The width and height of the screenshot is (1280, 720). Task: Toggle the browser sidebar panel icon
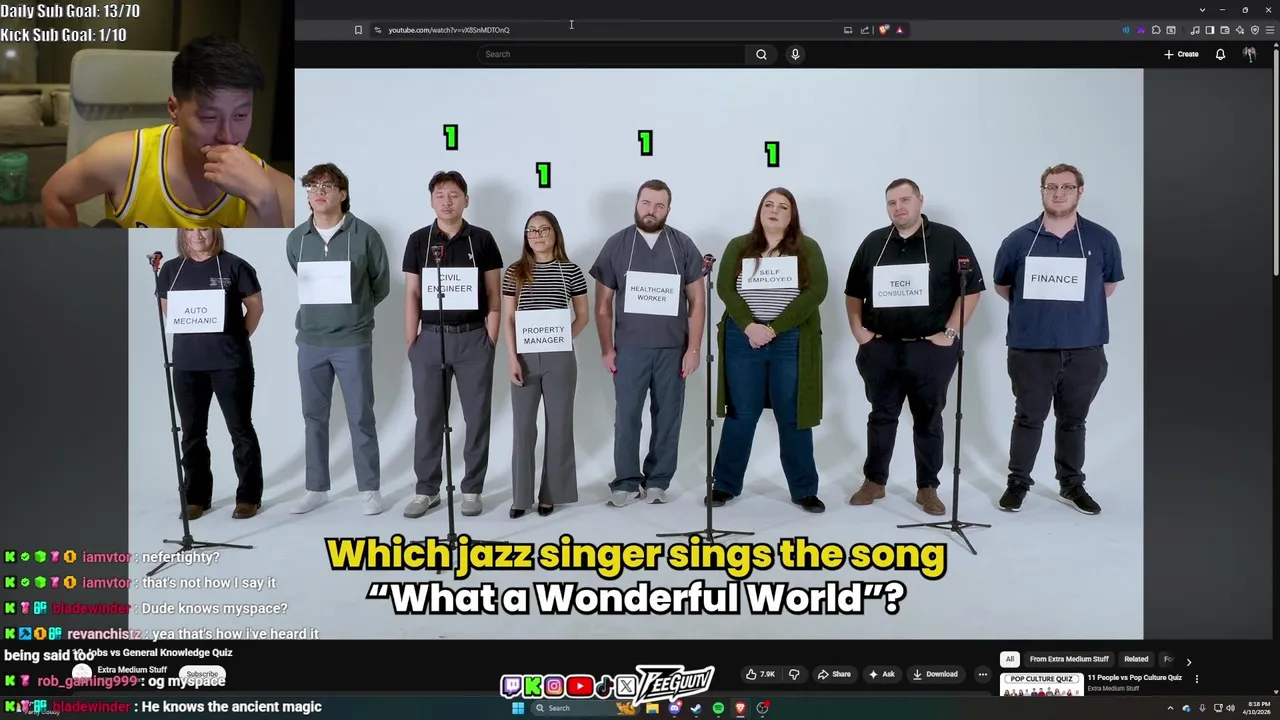tap(1210, 30)
